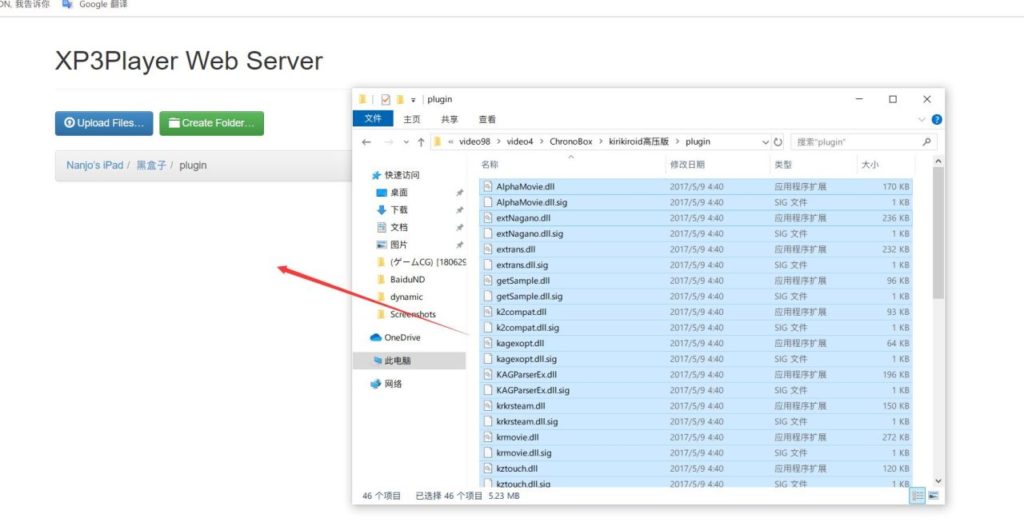The width and height of the screenshot is (1024, 522).
Task: Click the Upload Files button
Action: [104, 123]
